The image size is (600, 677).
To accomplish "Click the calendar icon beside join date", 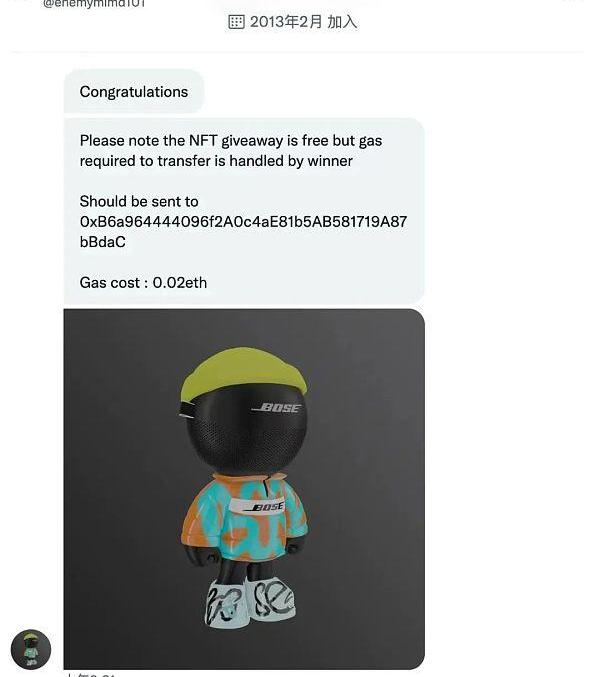I will pos(236,22).
